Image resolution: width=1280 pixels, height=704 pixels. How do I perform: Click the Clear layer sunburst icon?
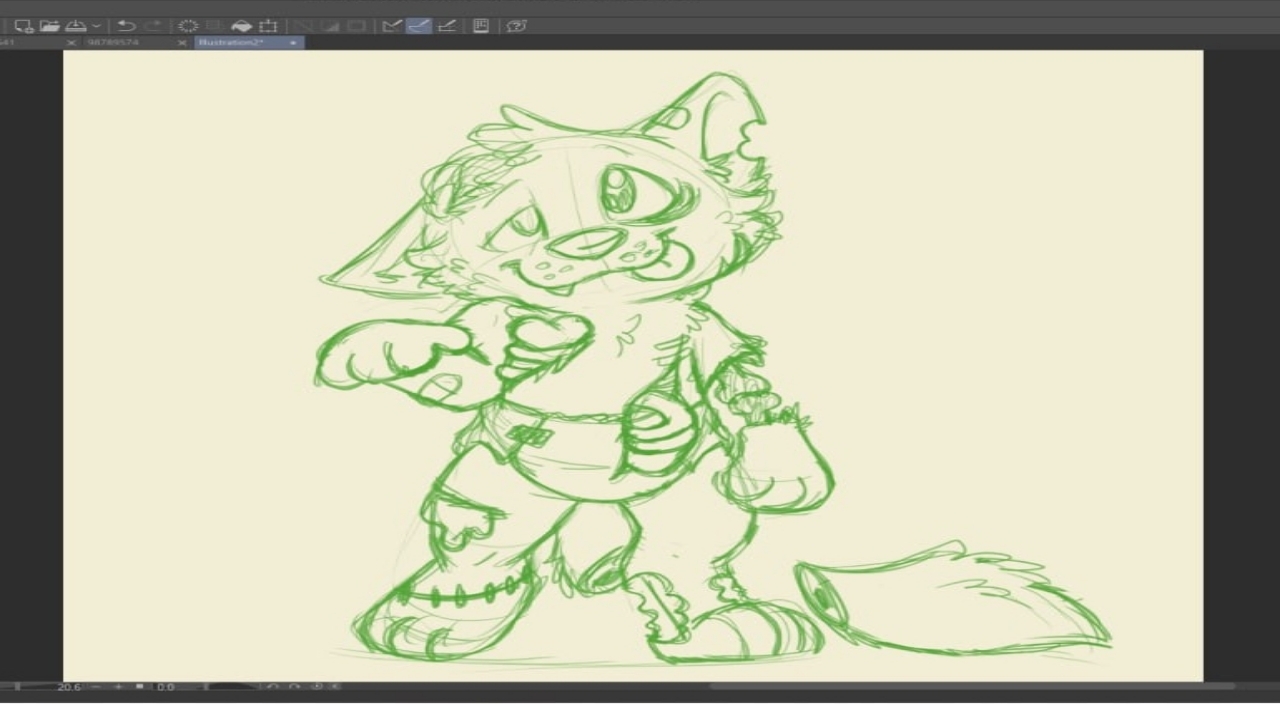tap(188, 26)
